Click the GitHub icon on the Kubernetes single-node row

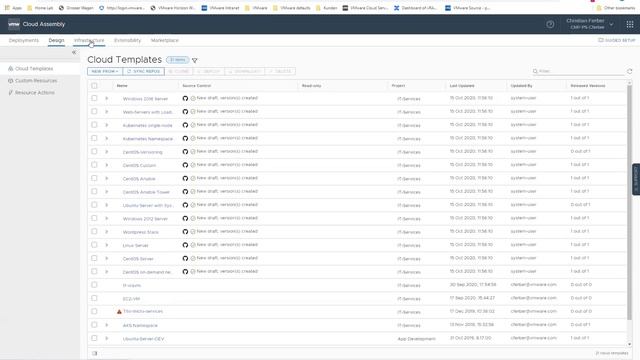pos(185,125)
